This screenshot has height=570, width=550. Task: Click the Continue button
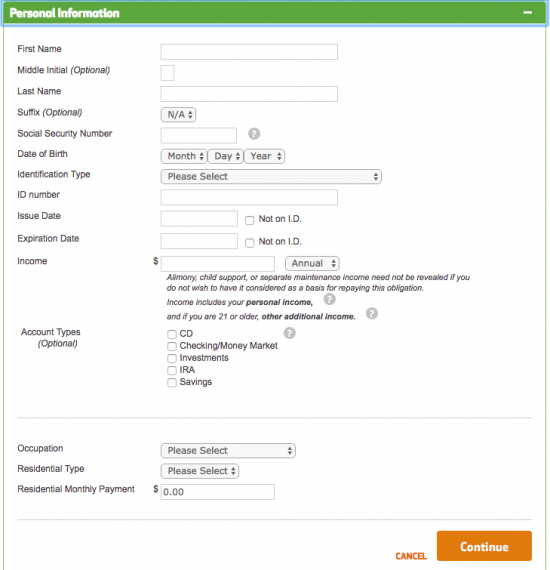click(x=484, y=546)
